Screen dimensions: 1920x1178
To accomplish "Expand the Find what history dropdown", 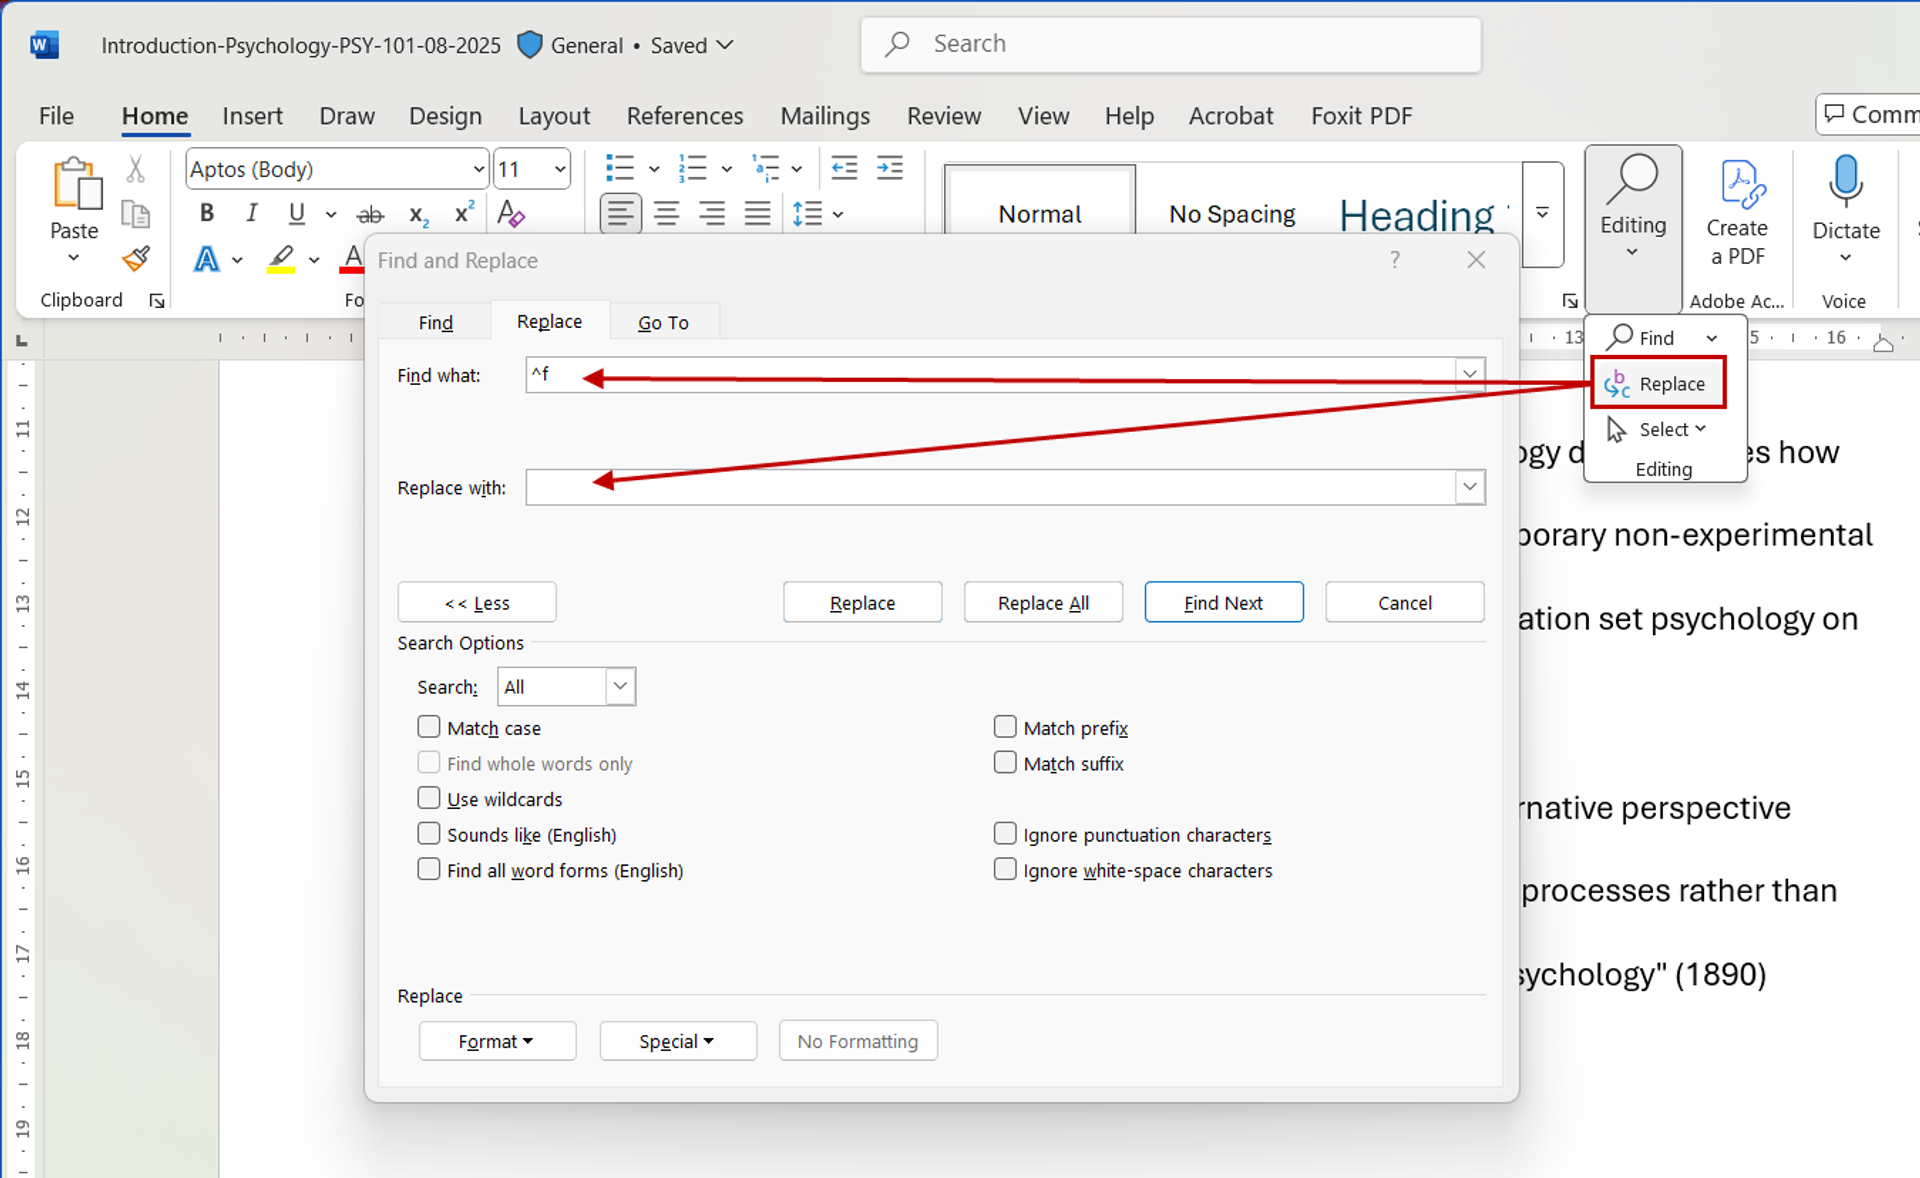I will pos(1469,374).
